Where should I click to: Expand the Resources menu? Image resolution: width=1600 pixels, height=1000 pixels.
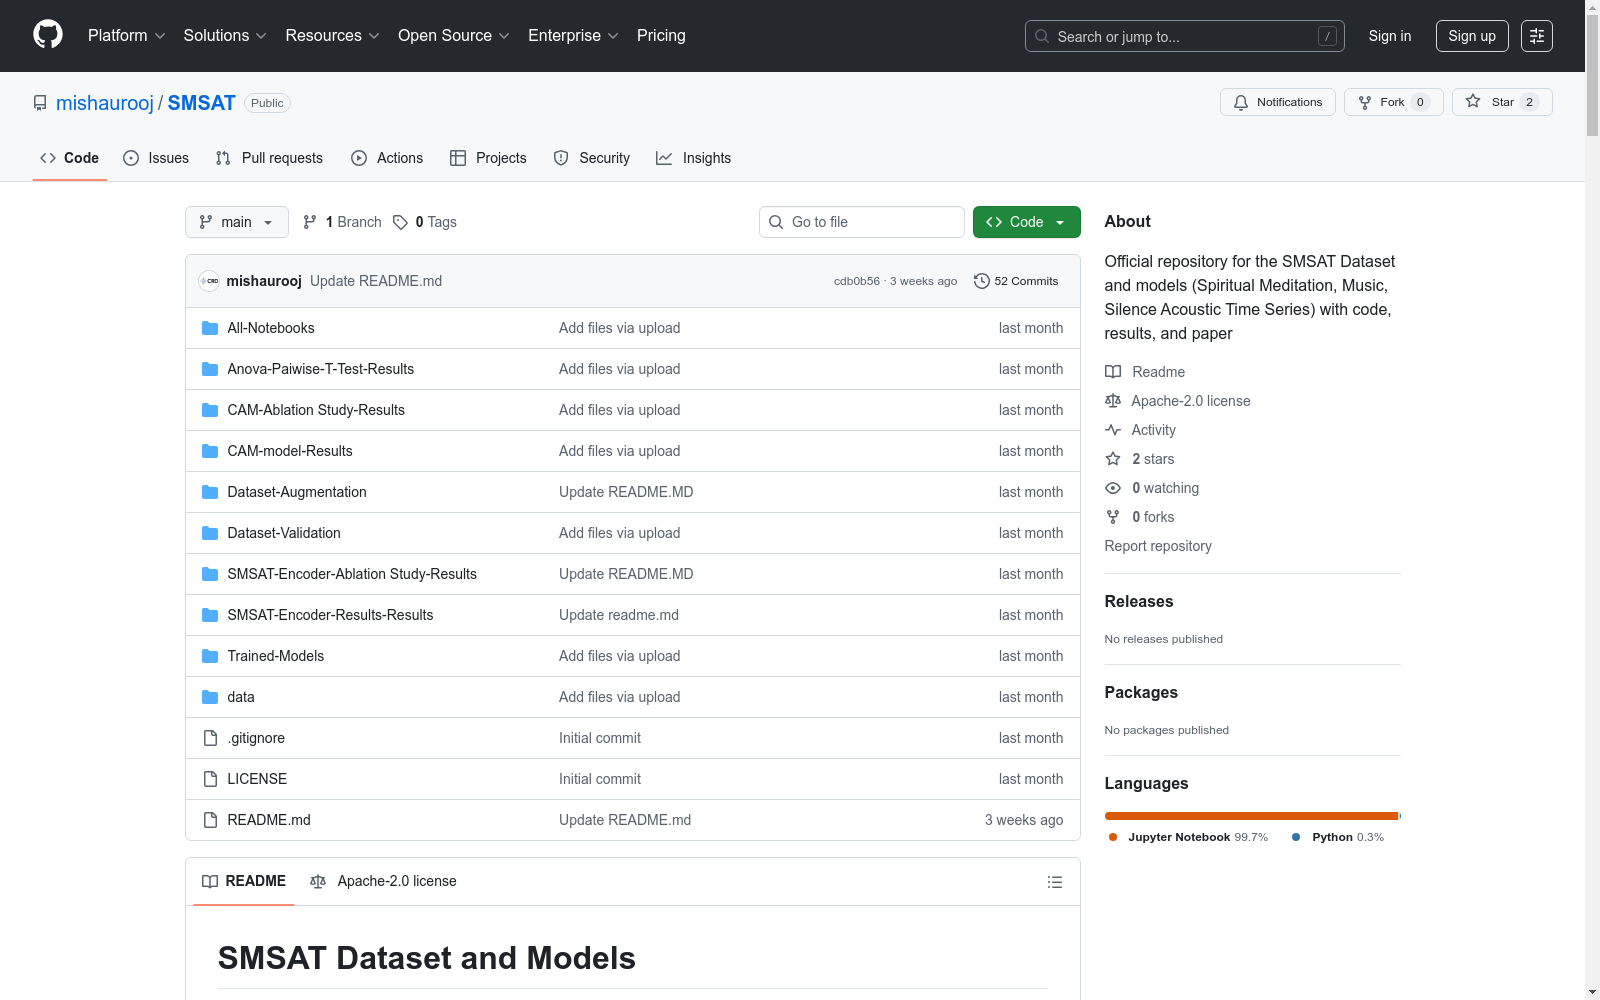coord(332,35)
